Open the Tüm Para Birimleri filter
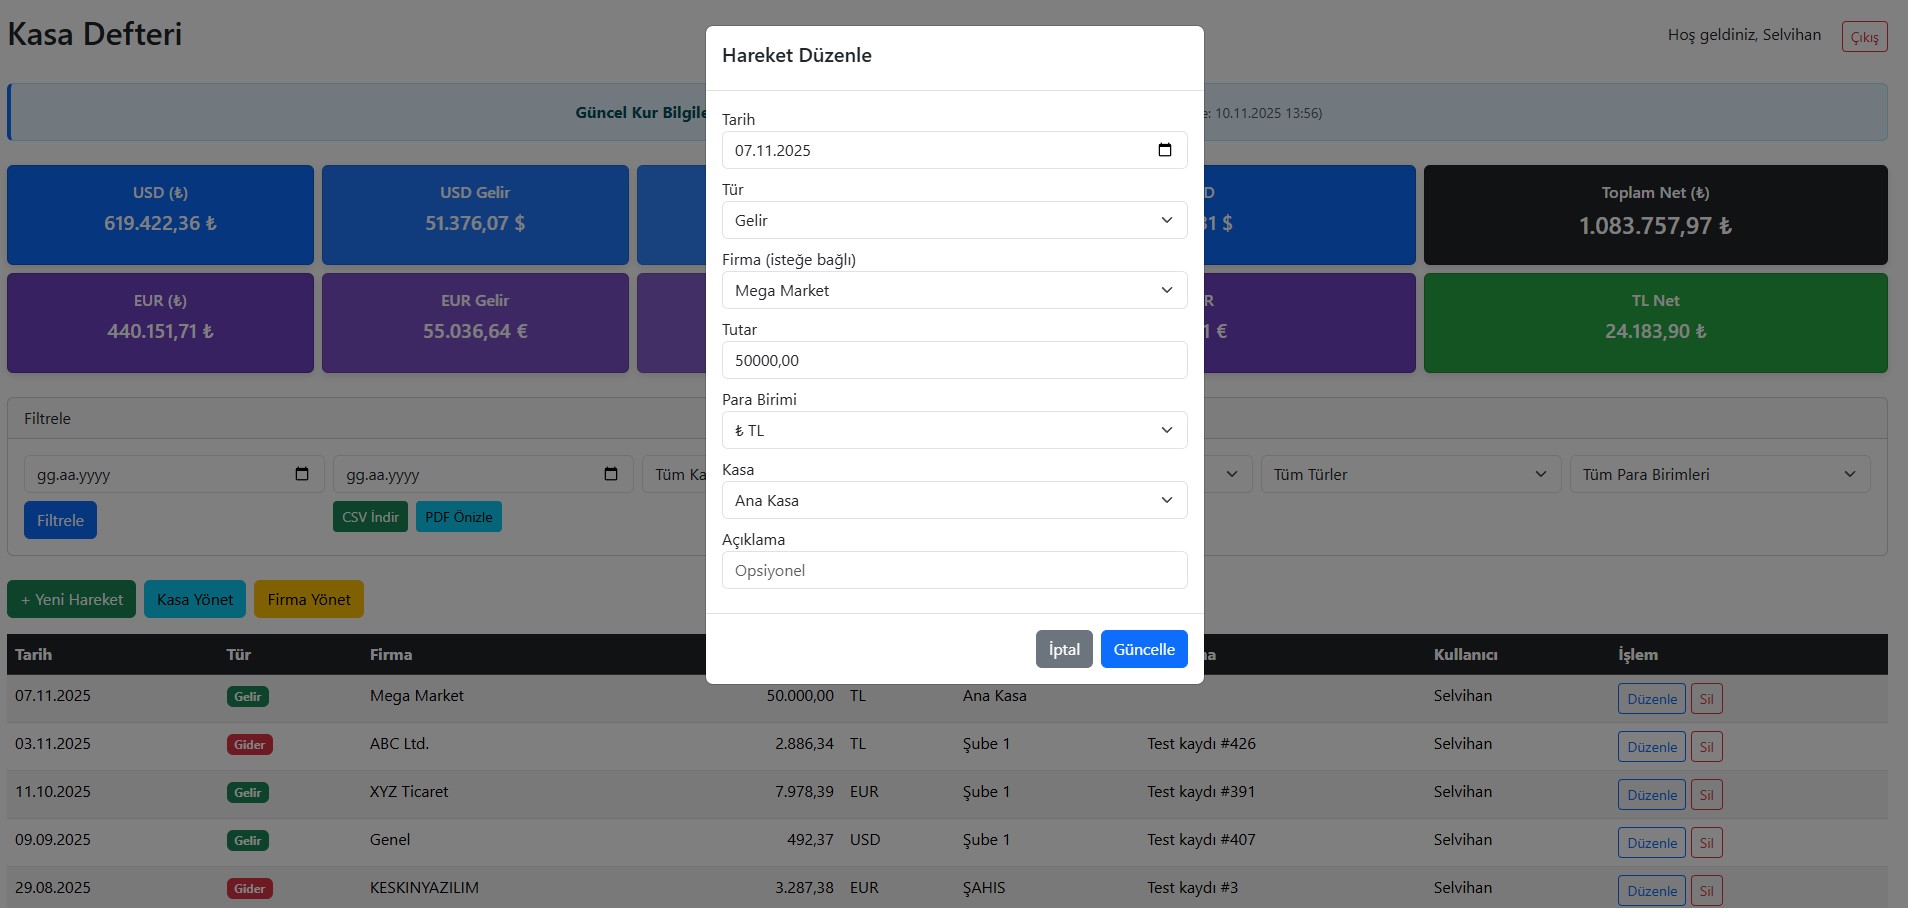 point(1719,474)
